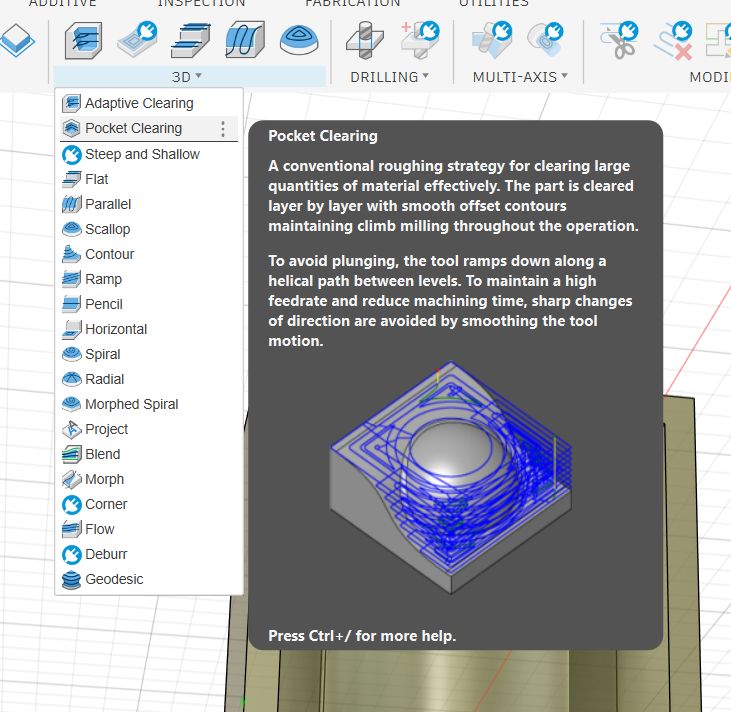Click the second Multi-Axis rotary icon

pos(545,40)
